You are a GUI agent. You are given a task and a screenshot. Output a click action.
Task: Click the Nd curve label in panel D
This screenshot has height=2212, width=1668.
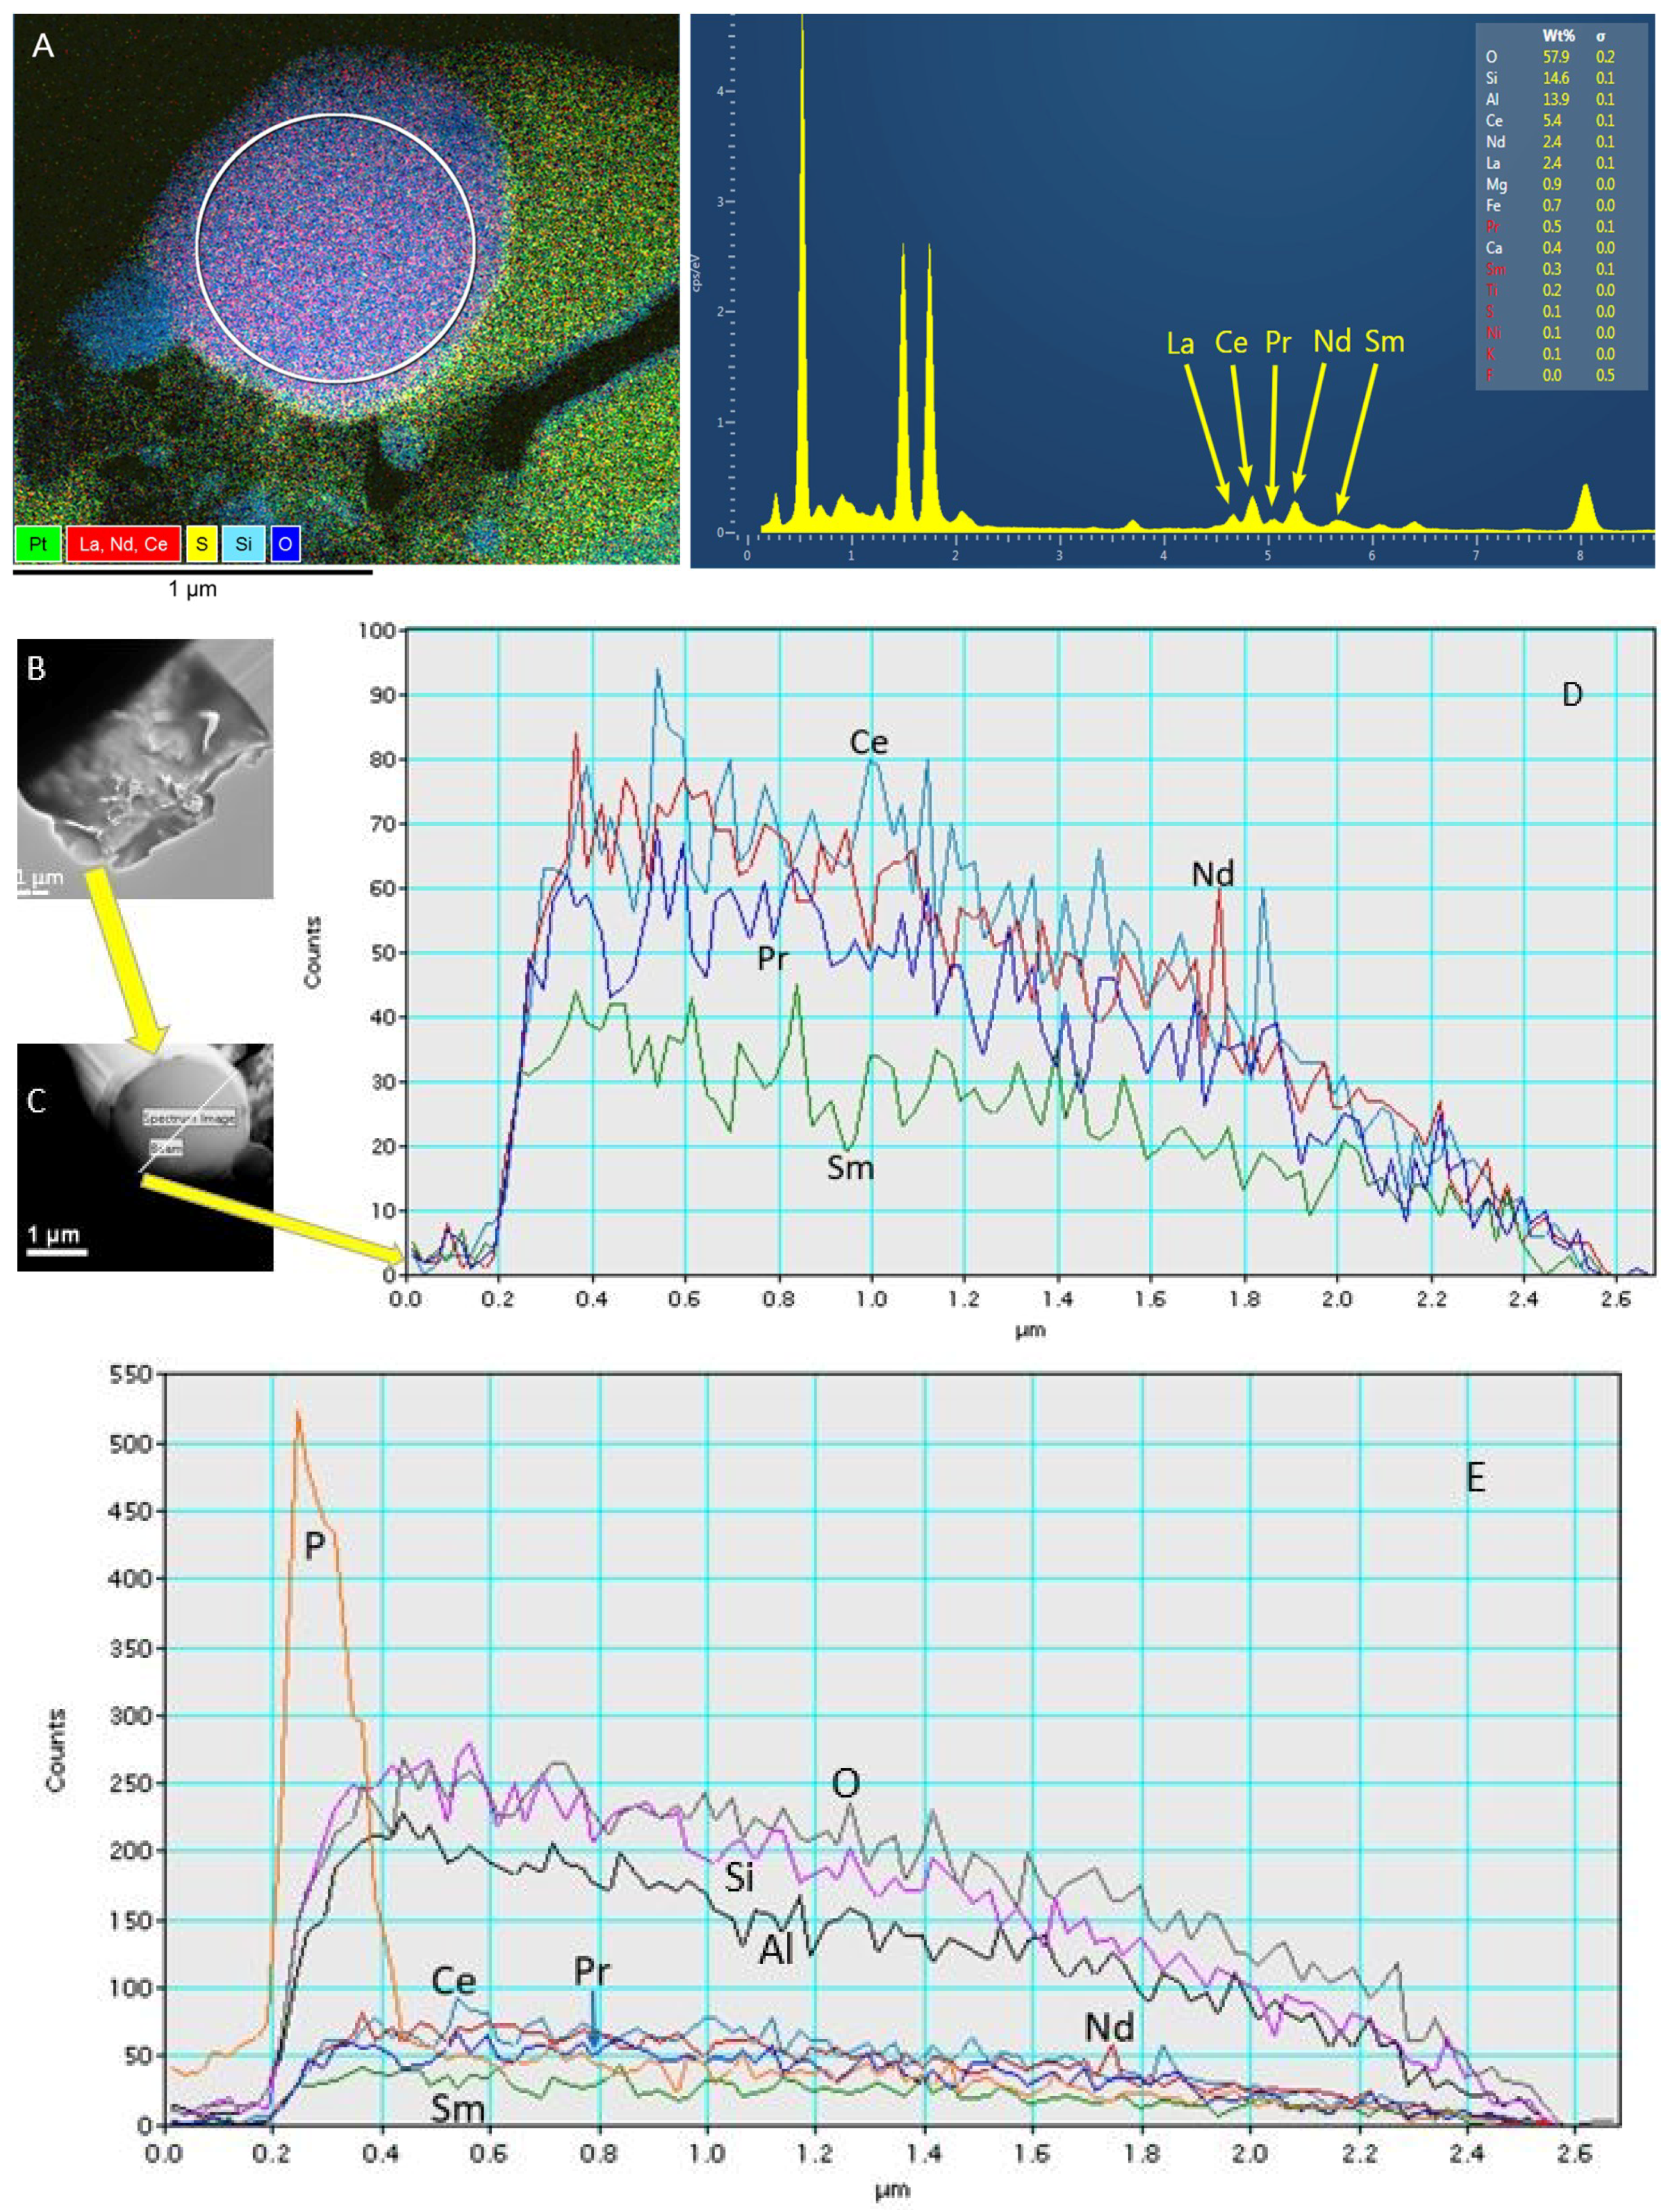coord(1212,874)
